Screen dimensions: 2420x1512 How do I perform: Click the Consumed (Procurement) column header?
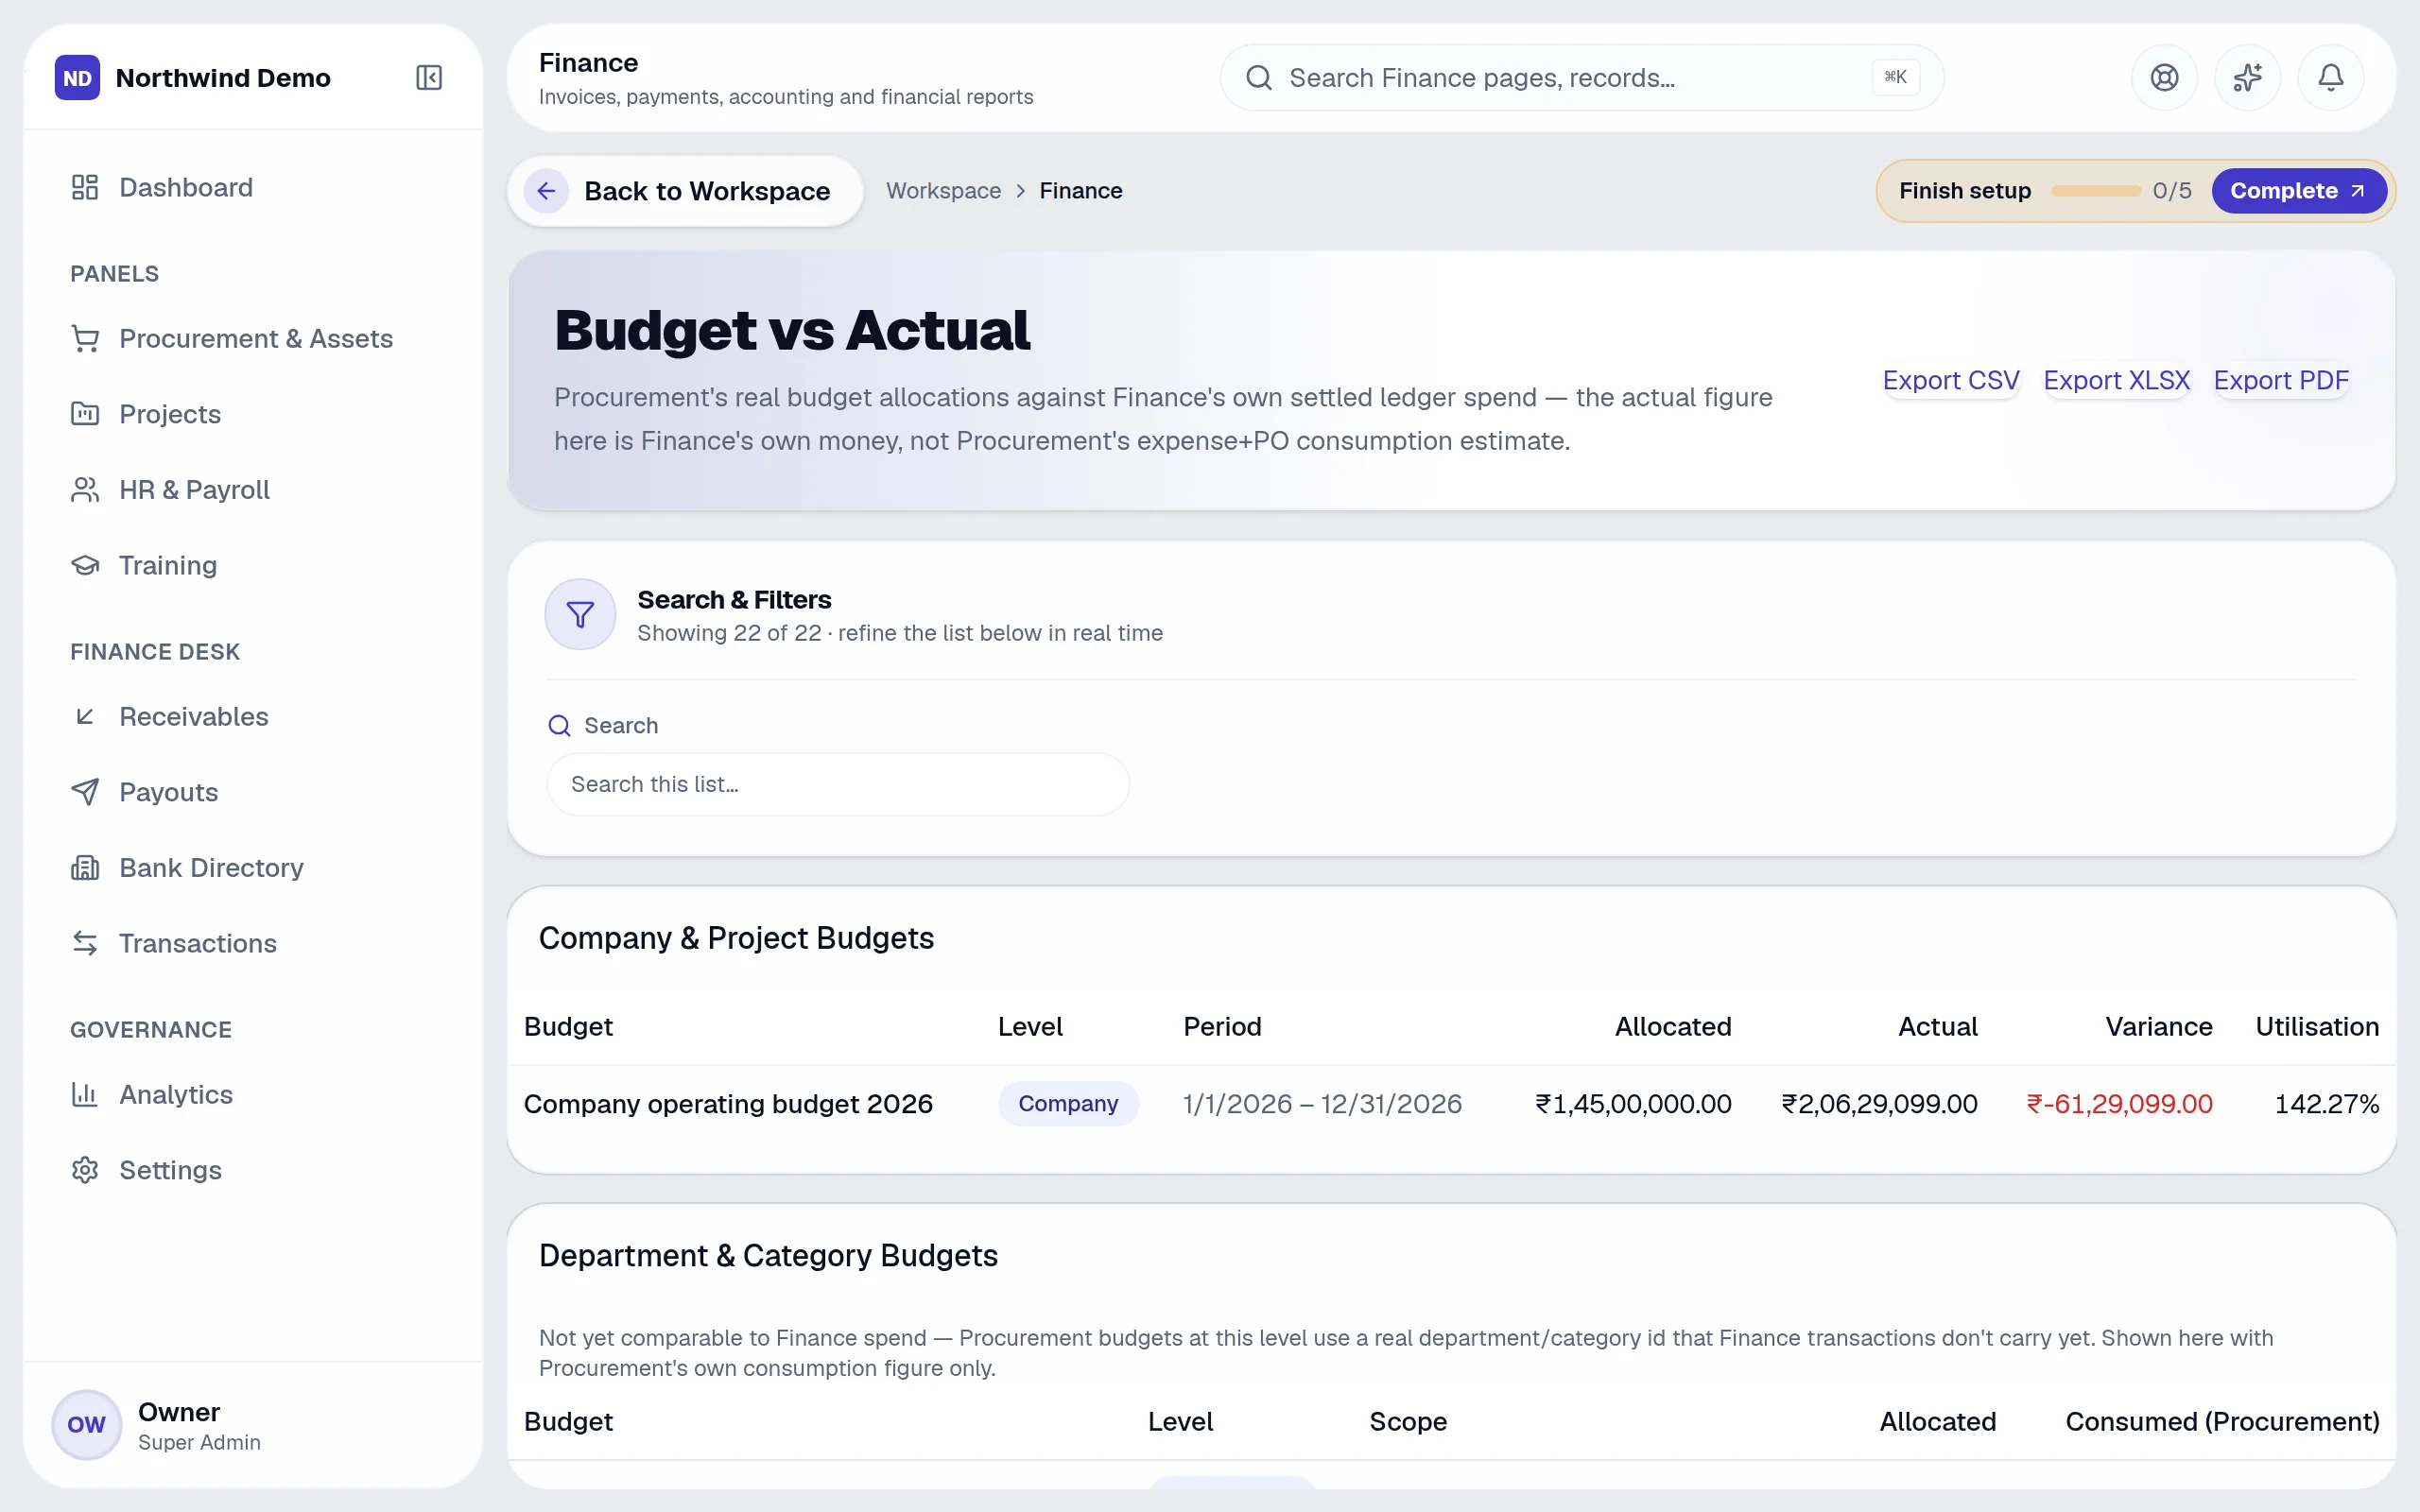(2222, 1421)
